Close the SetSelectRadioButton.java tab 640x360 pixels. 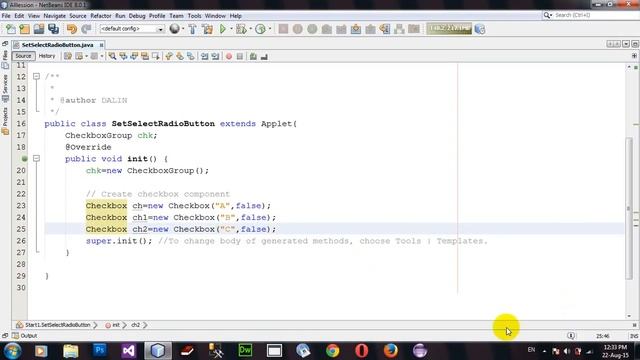[x=101, y=45]
